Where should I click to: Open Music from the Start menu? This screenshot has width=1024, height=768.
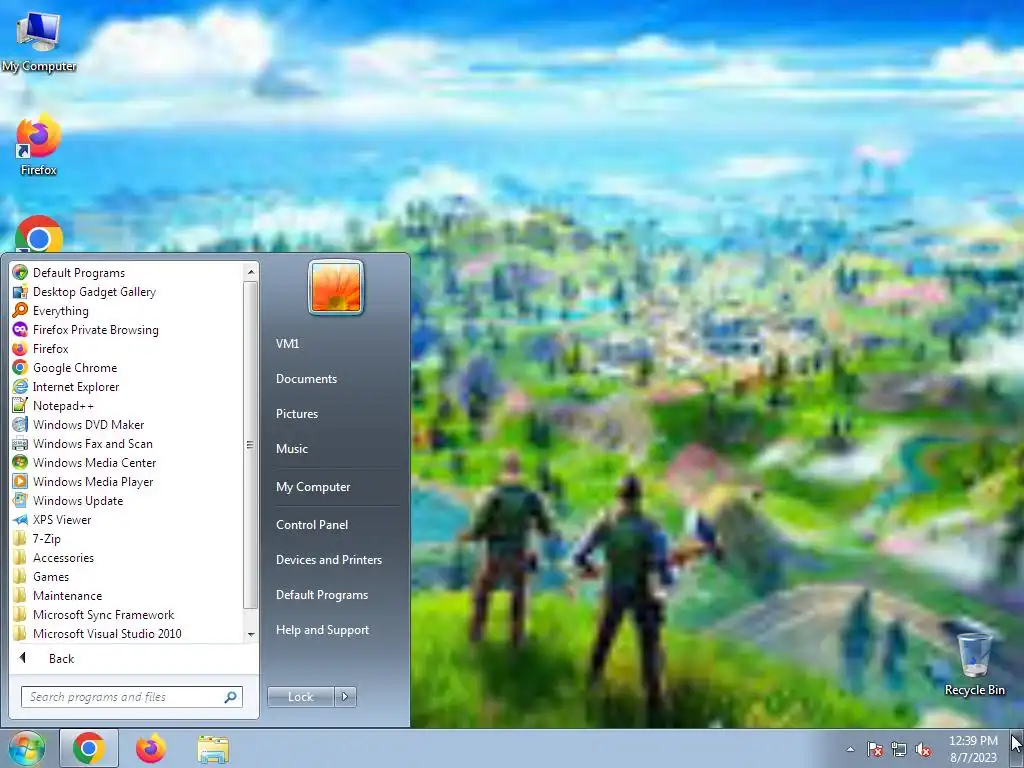[x=291, y=449]
